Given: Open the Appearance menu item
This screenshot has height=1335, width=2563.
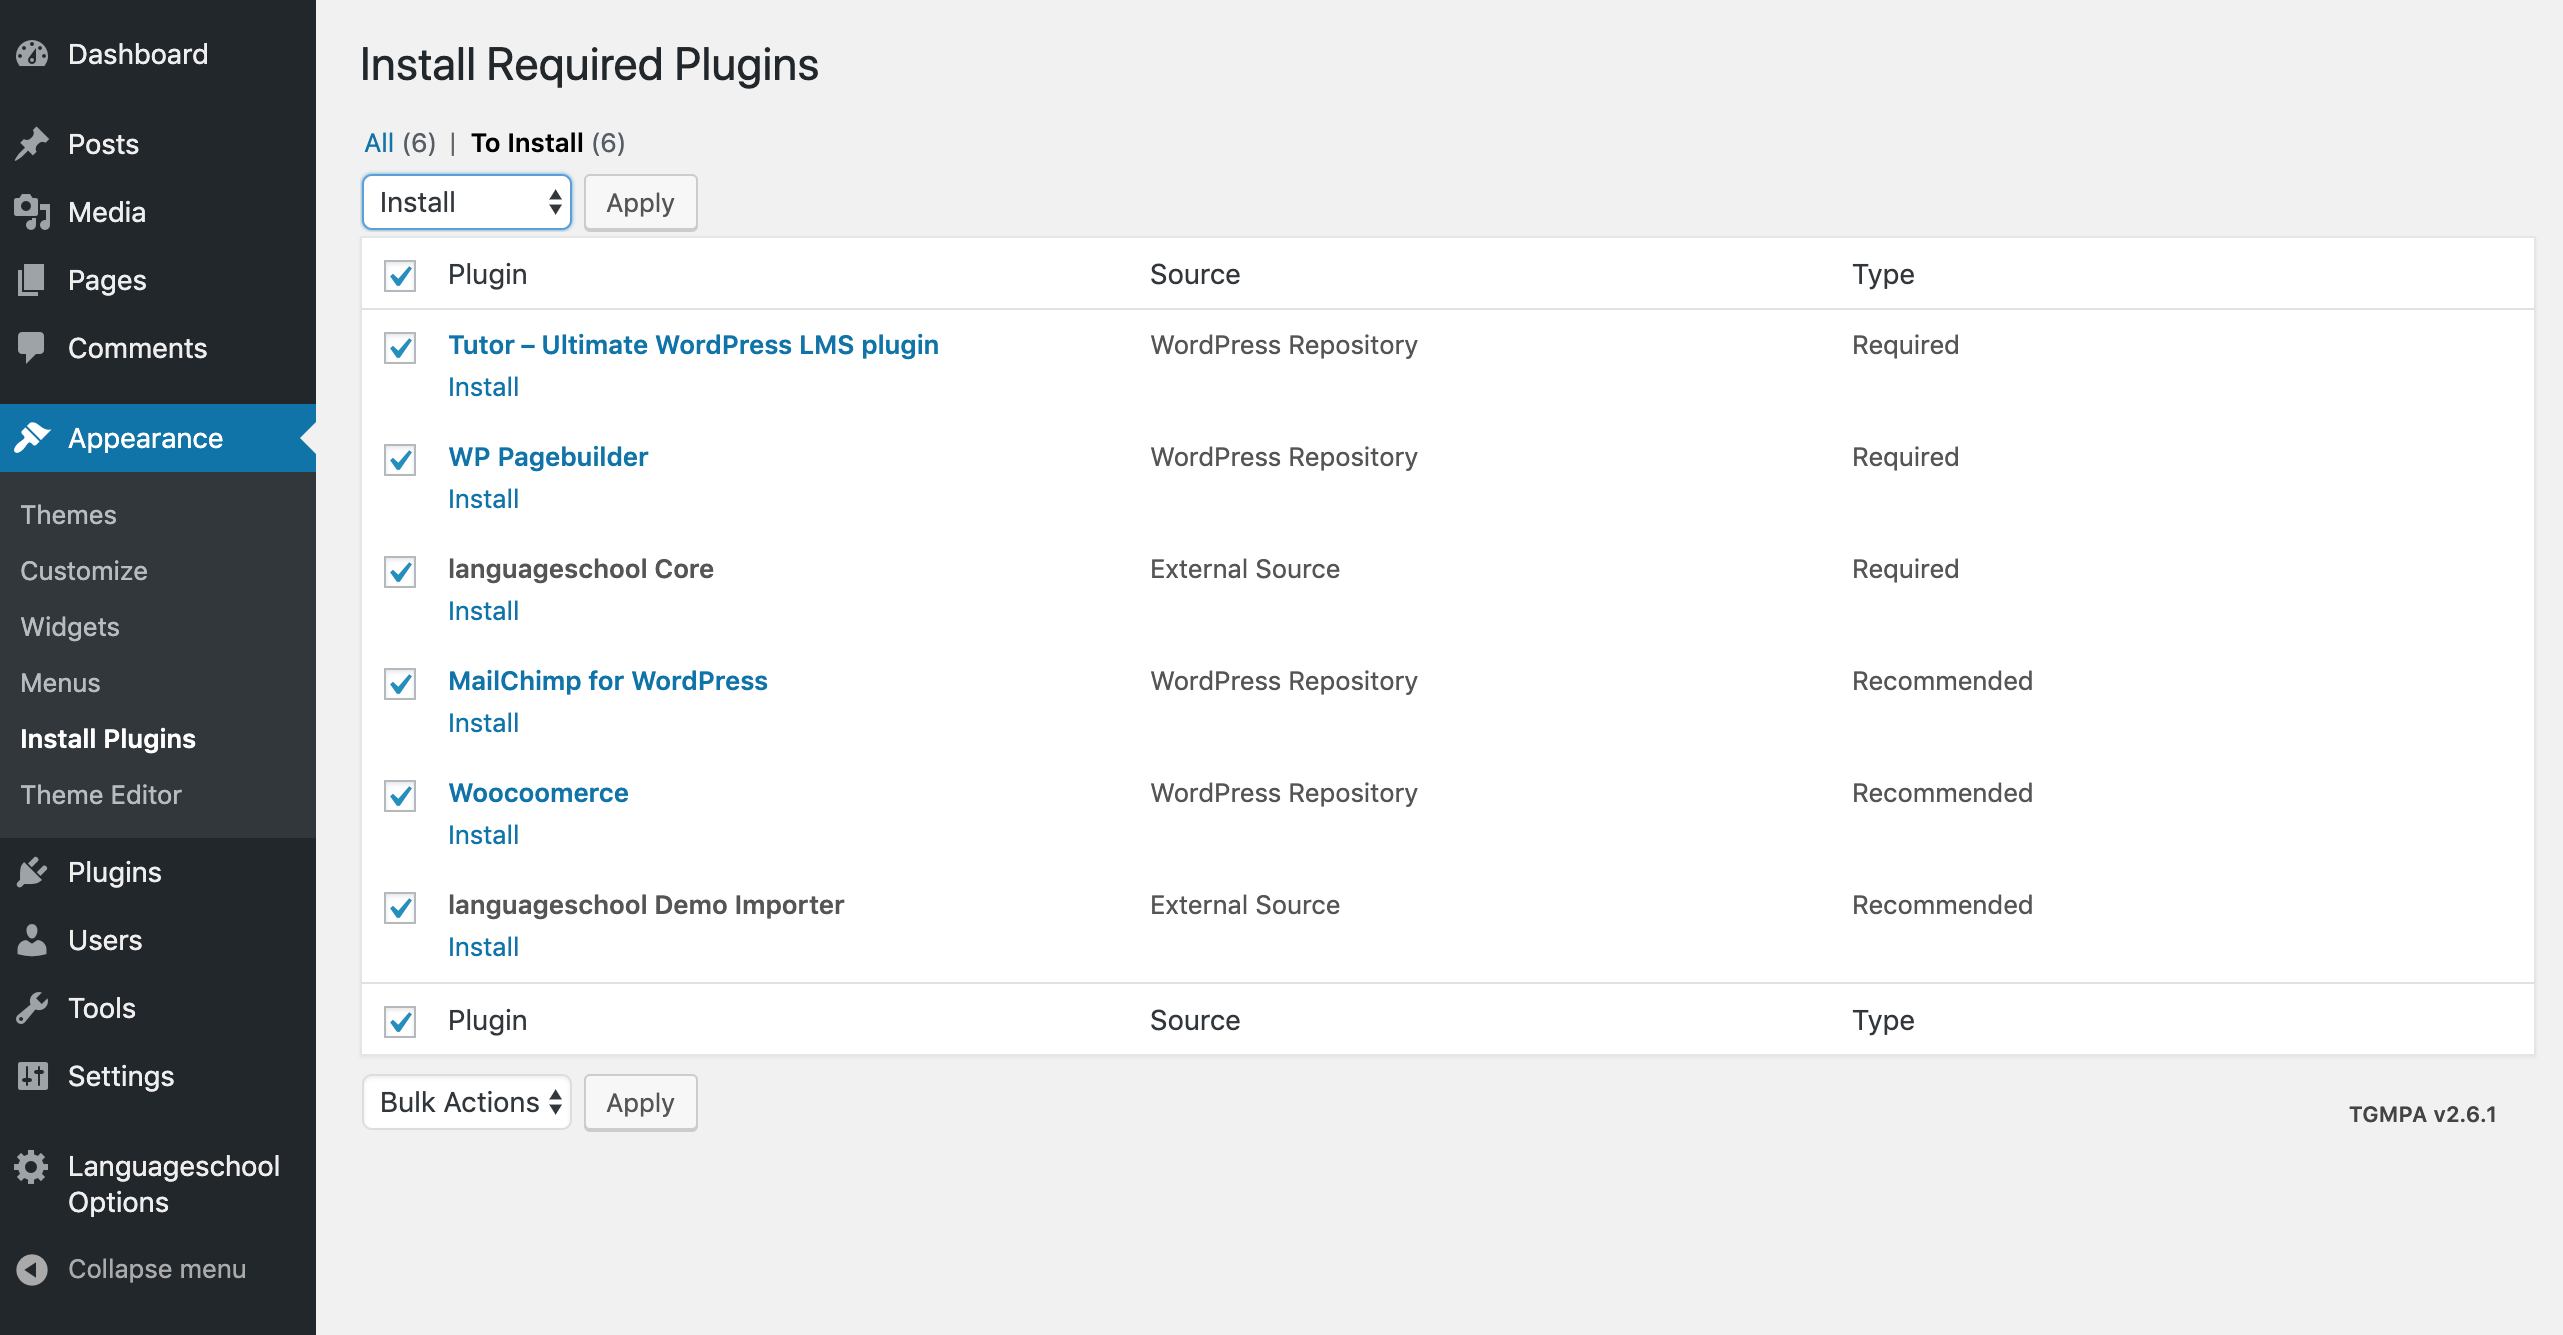Looking at the screenshot, I should (x=158, y=438).
